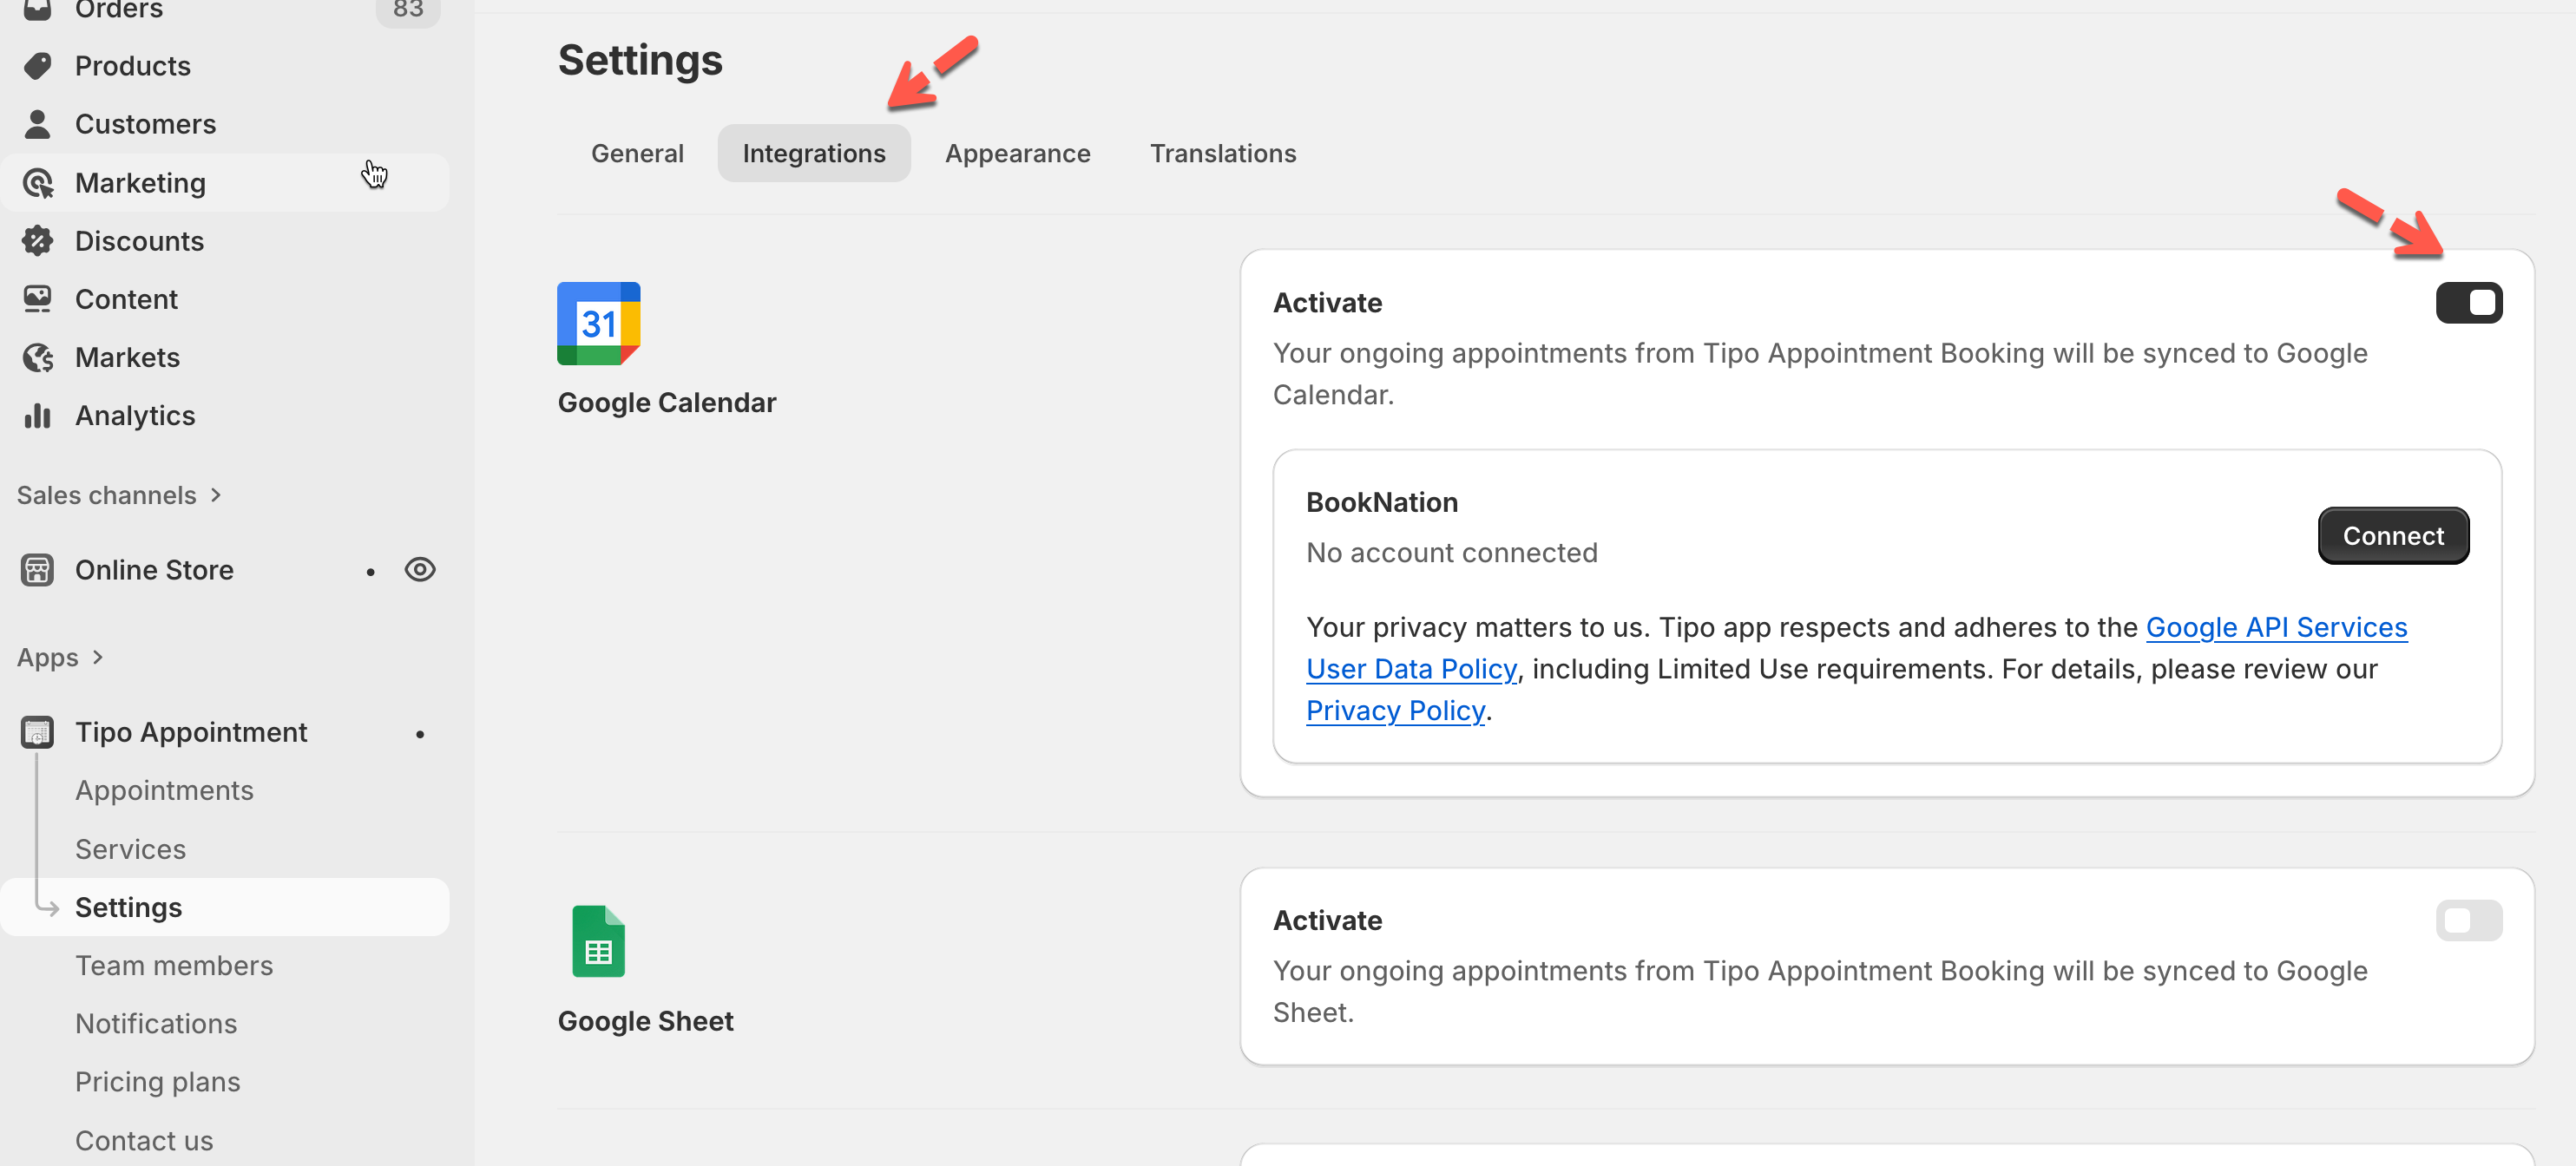Click the Online Store eye preview icon
Screen dimensions: 2576x1166
tap(420, 570)
